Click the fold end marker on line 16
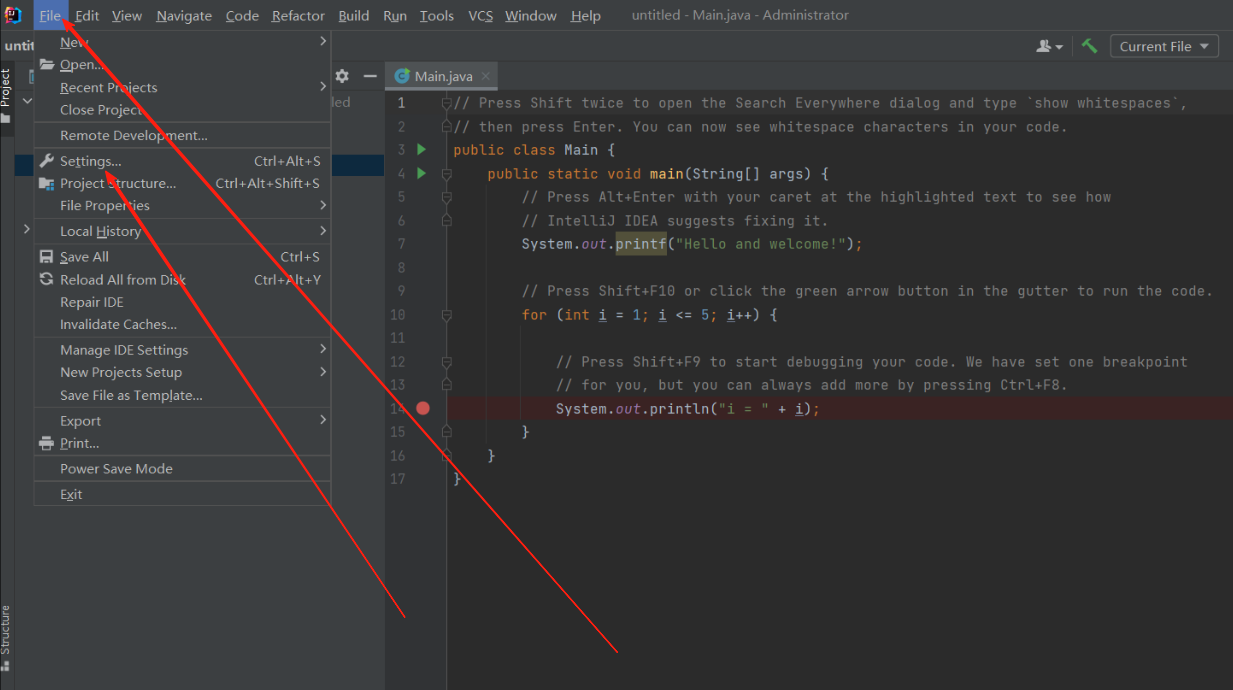The height and width of the screenshot is (690, 1233). pyautogui.click(x=447, y=456)
